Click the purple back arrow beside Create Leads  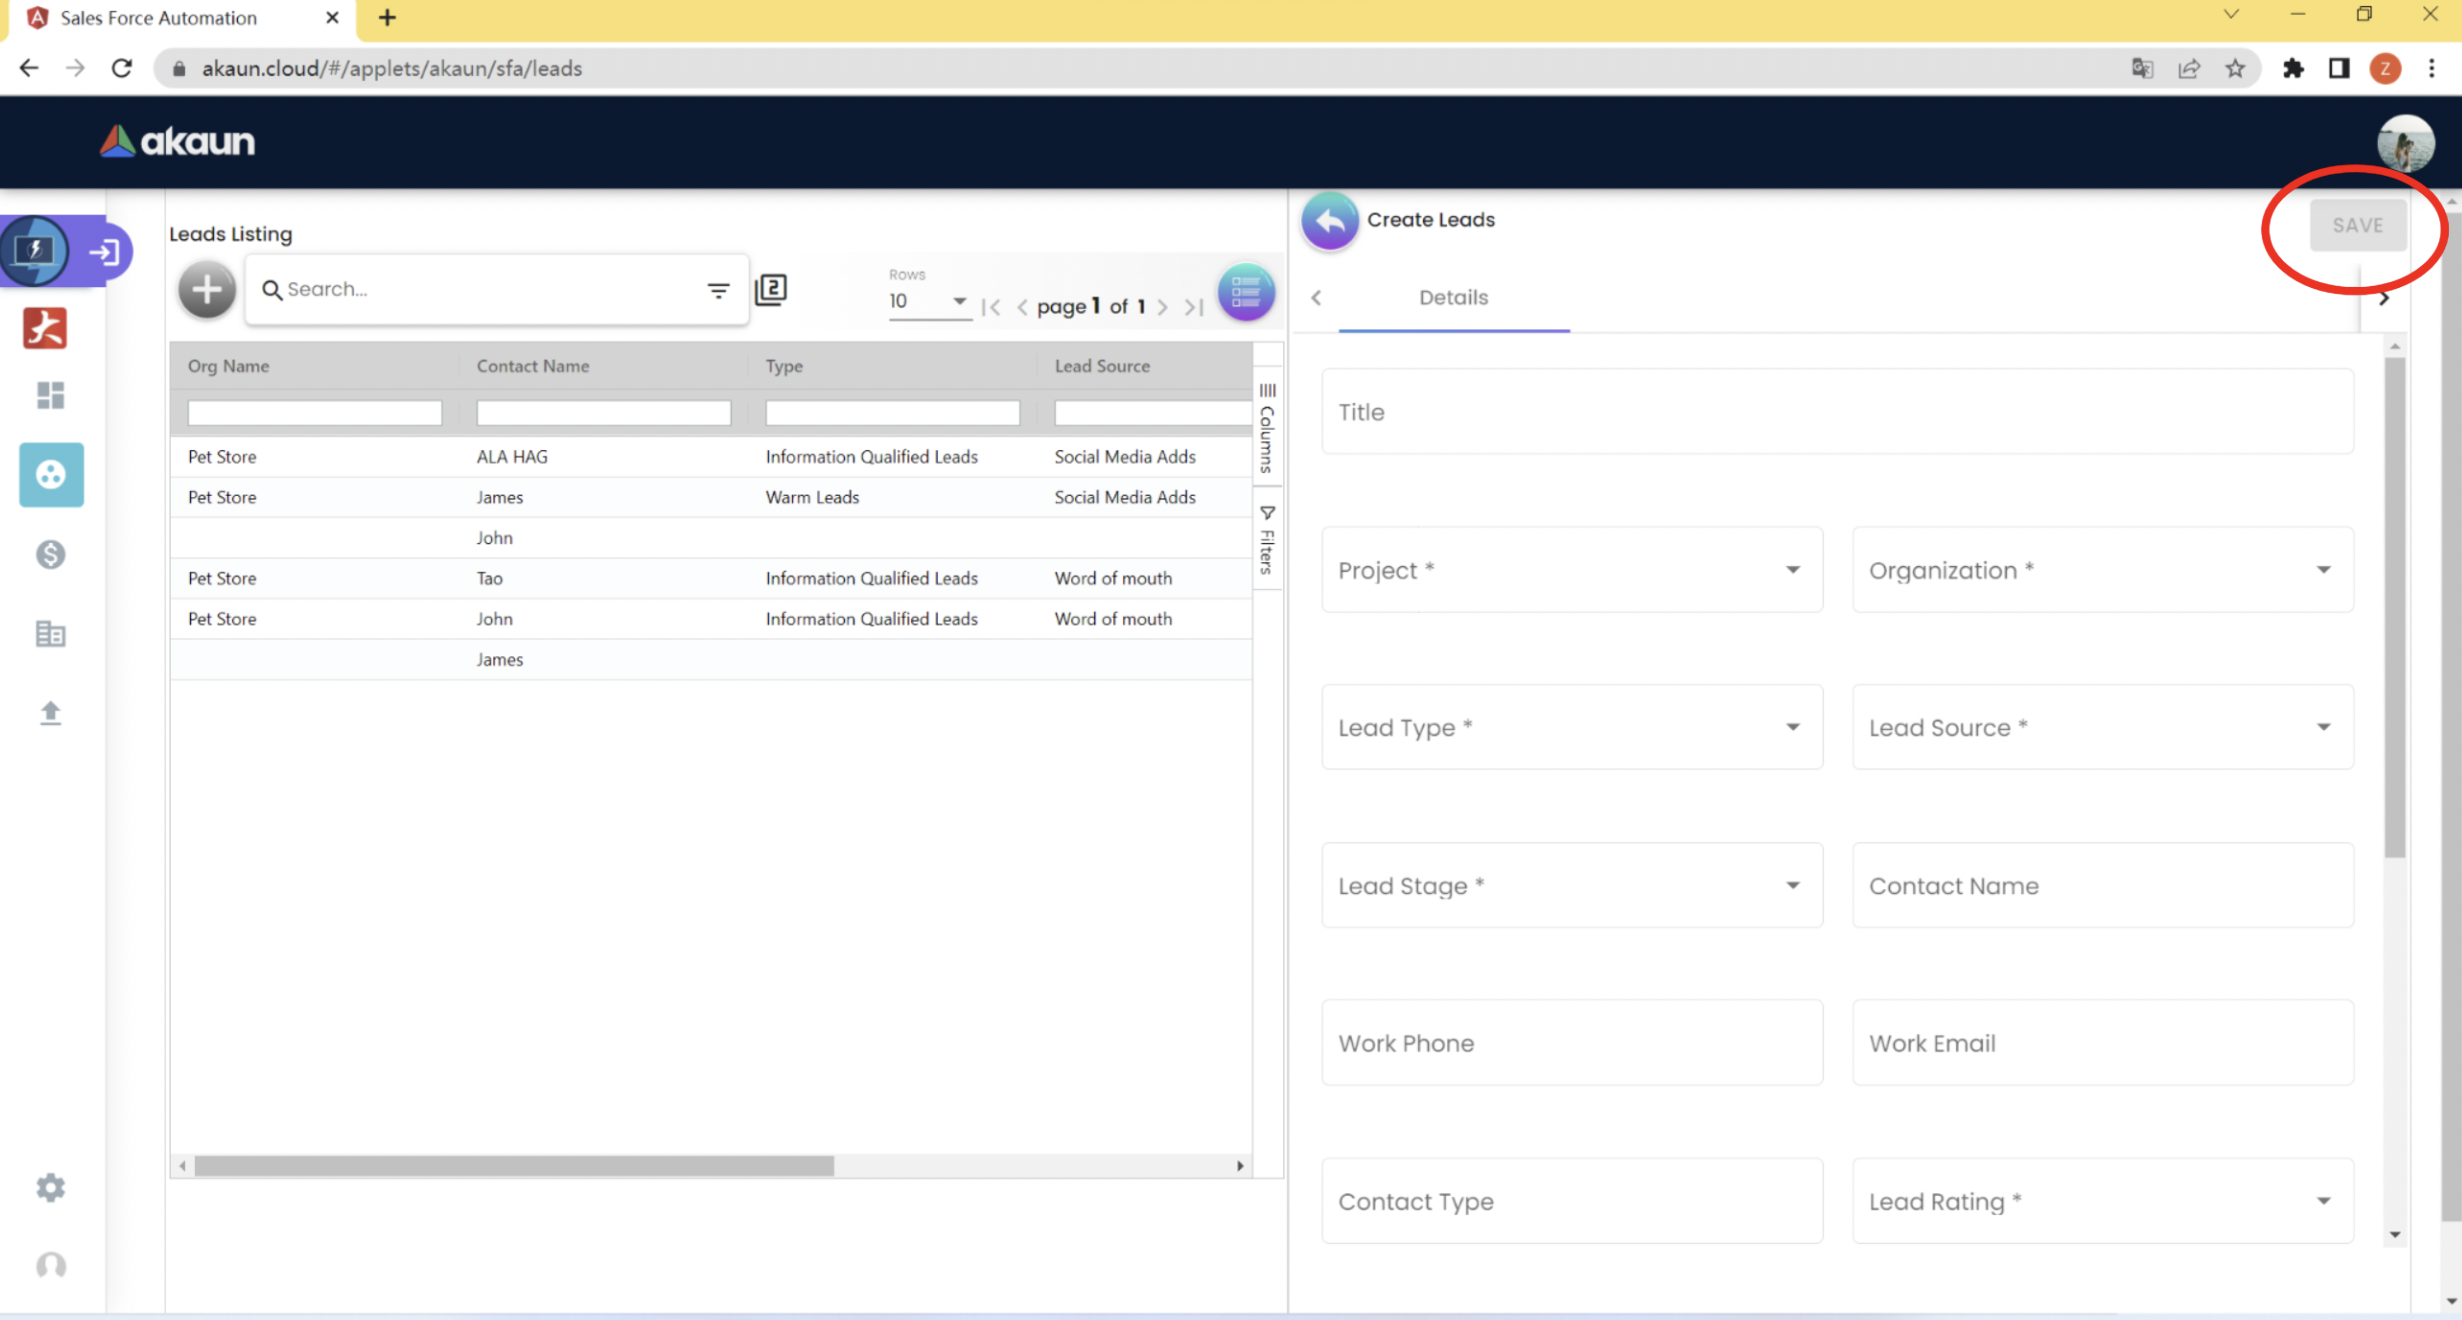point(1329,220)
